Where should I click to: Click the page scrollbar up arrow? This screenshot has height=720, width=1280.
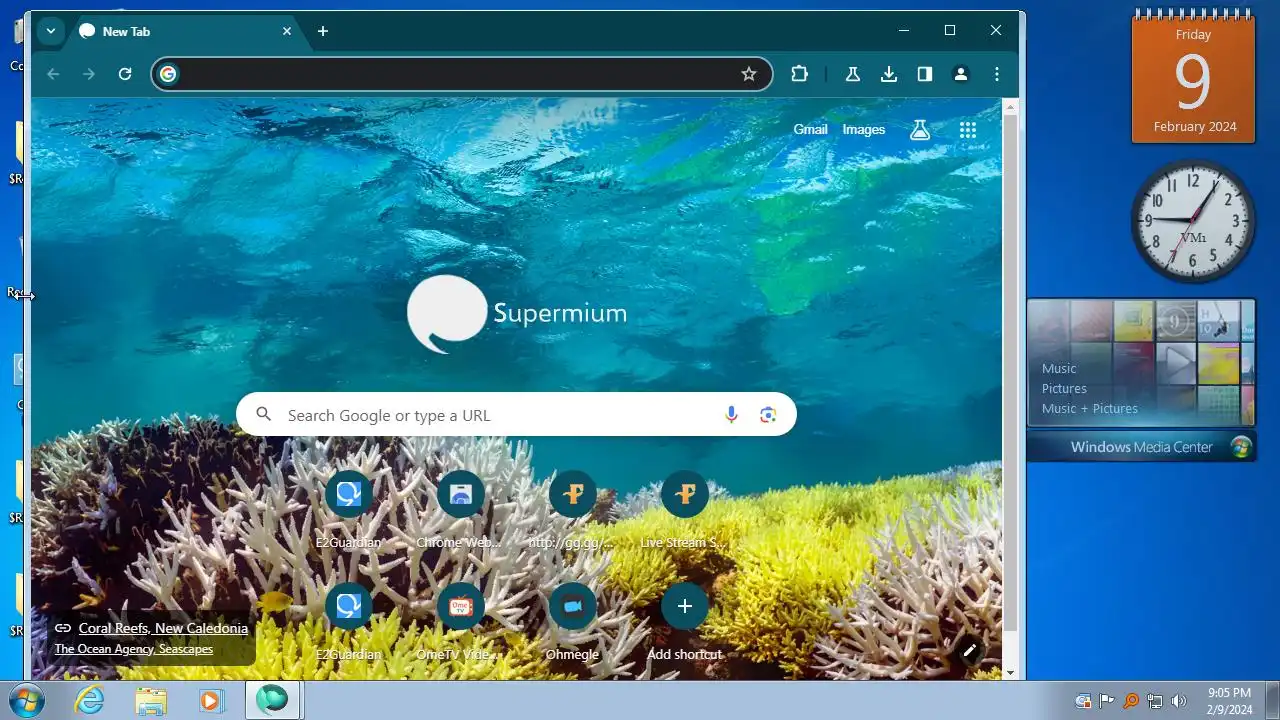click(x=1010, y=105)
